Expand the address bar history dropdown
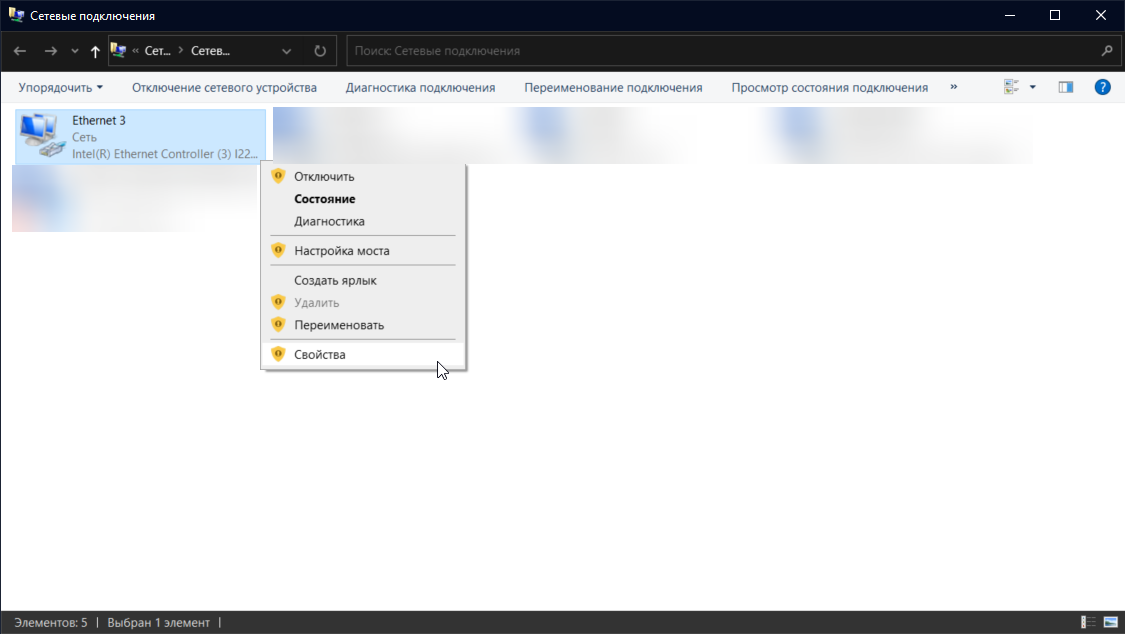The image size is (1125, 634). [x=287, y=51]
